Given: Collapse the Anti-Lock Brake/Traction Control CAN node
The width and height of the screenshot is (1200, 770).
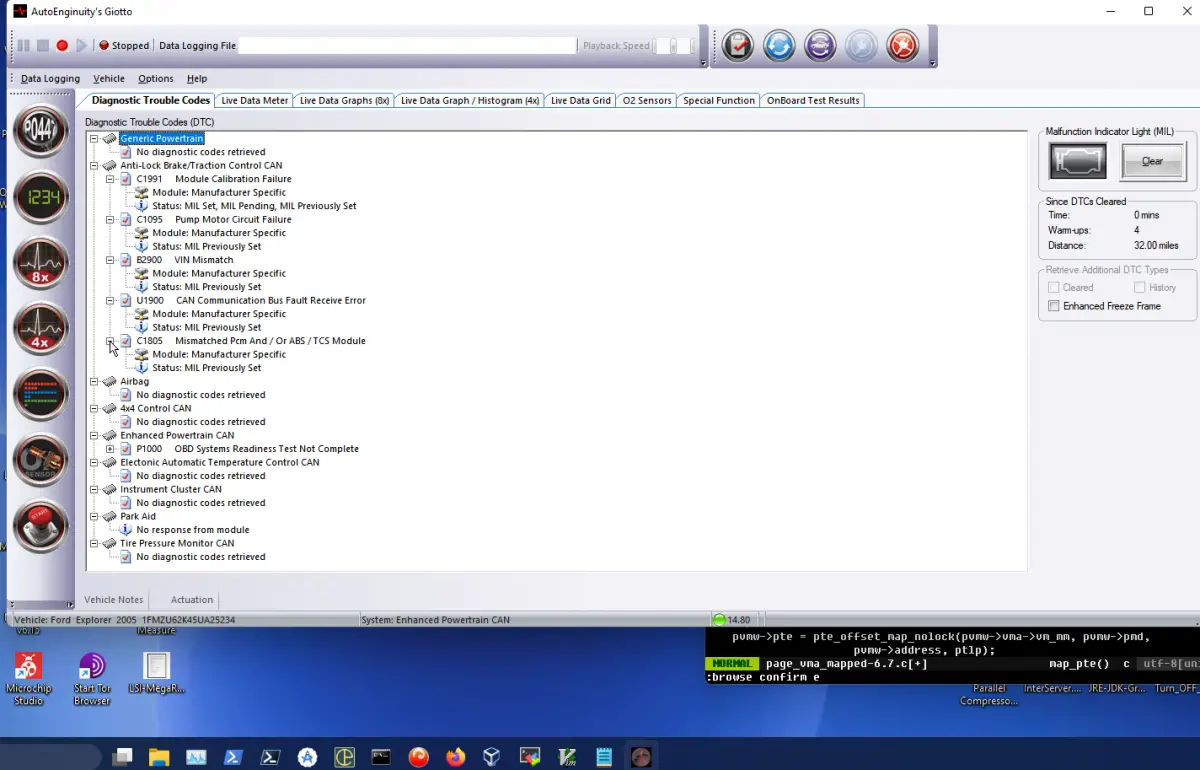Looking at the screenshot, I should coord(94,165).
